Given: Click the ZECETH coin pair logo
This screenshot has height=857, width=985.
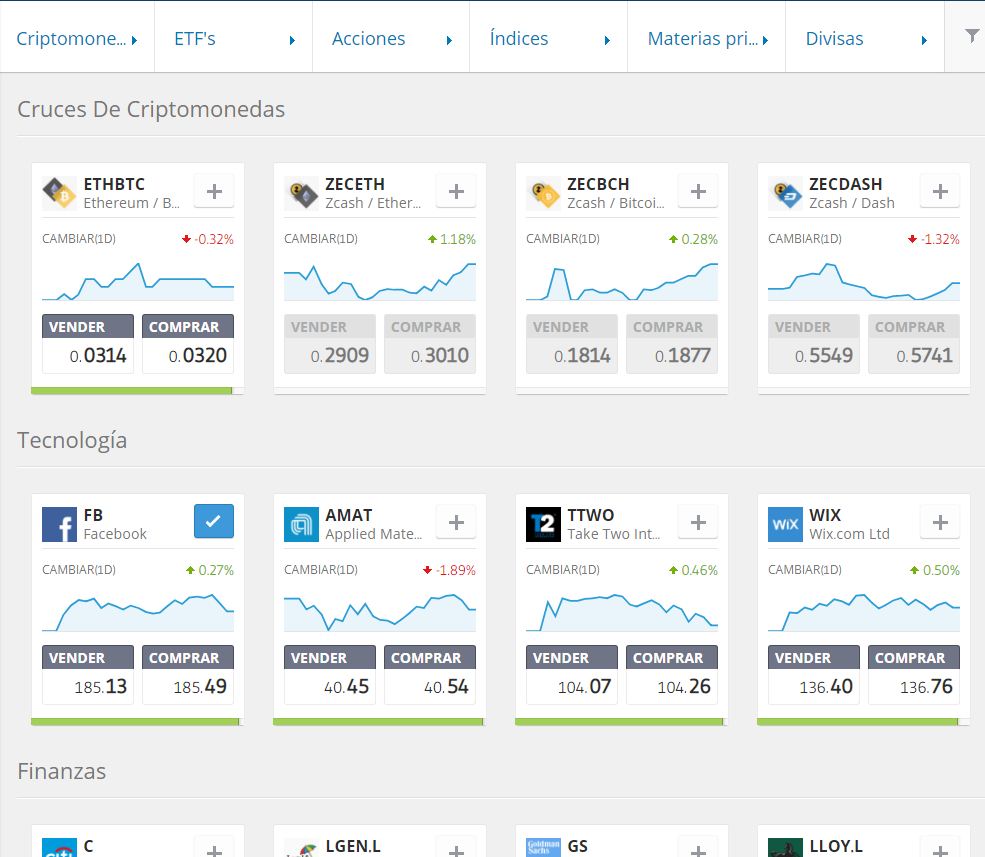Looking at the screenshot, I should tap(301, 193).
